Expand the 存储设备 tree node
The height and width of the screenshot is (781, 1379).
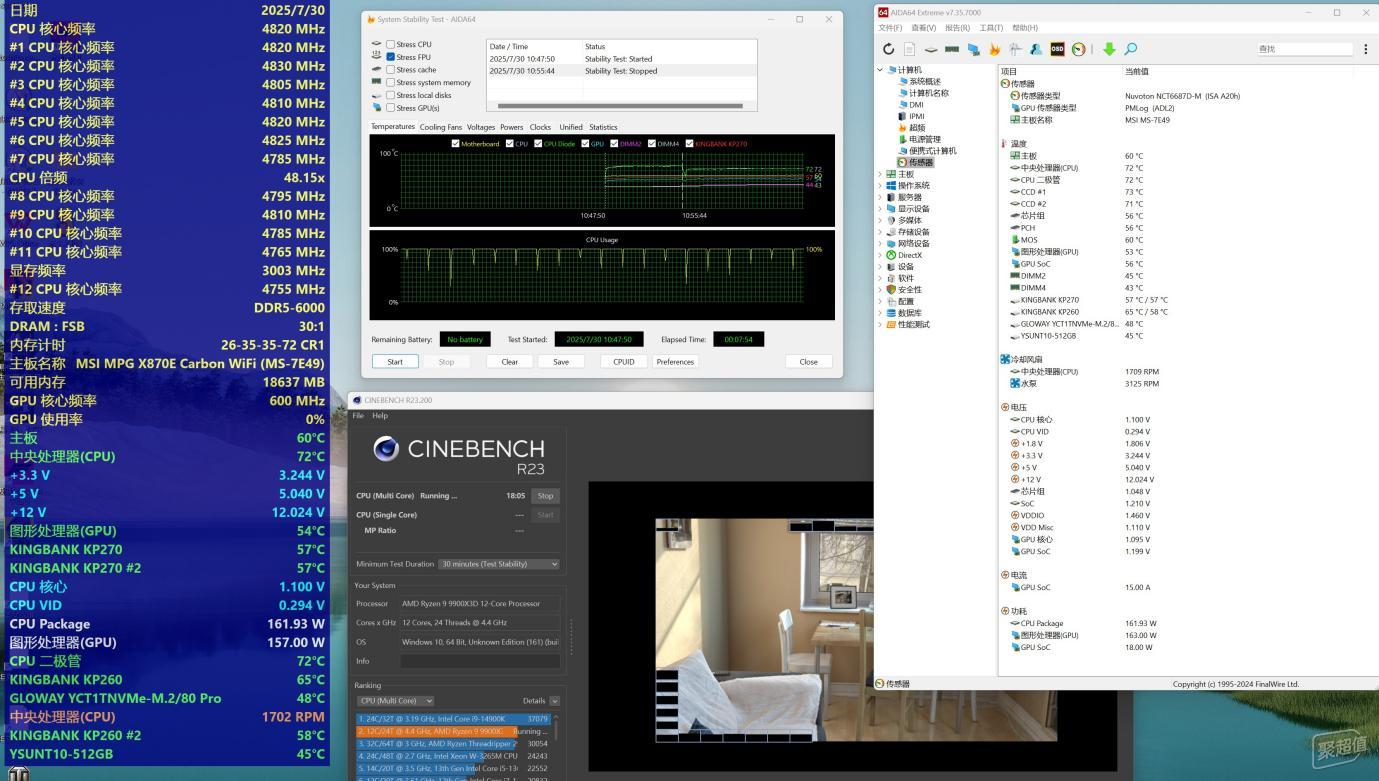880,232
